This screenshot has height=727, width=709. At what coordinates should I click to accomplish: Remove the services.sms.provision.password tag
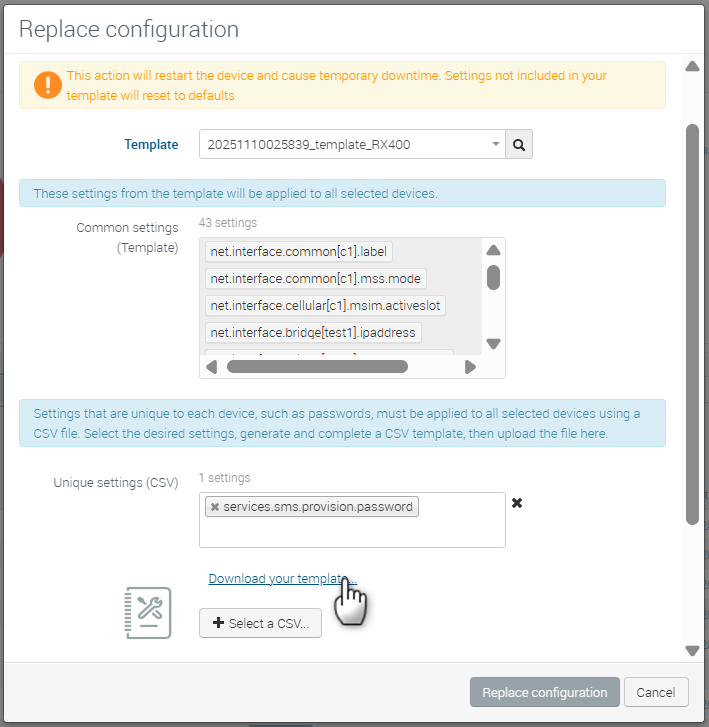pyautogui.click(x=215, y=507)
